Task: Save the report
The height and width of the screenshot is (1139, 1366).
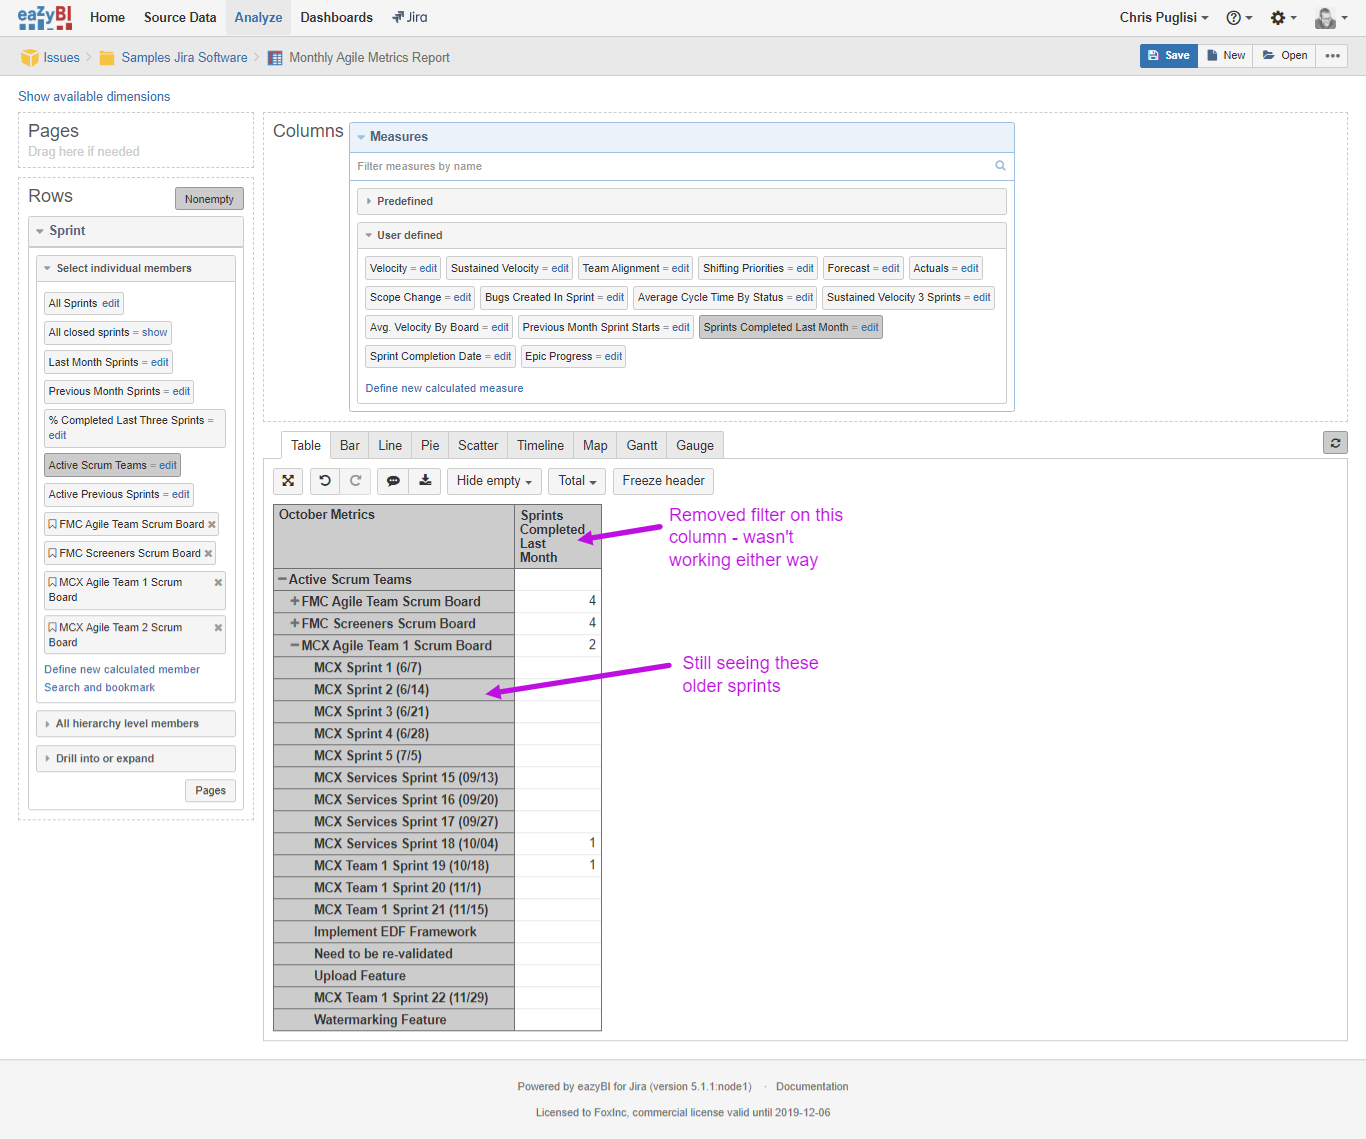Action: click(x=1168, y=56)
